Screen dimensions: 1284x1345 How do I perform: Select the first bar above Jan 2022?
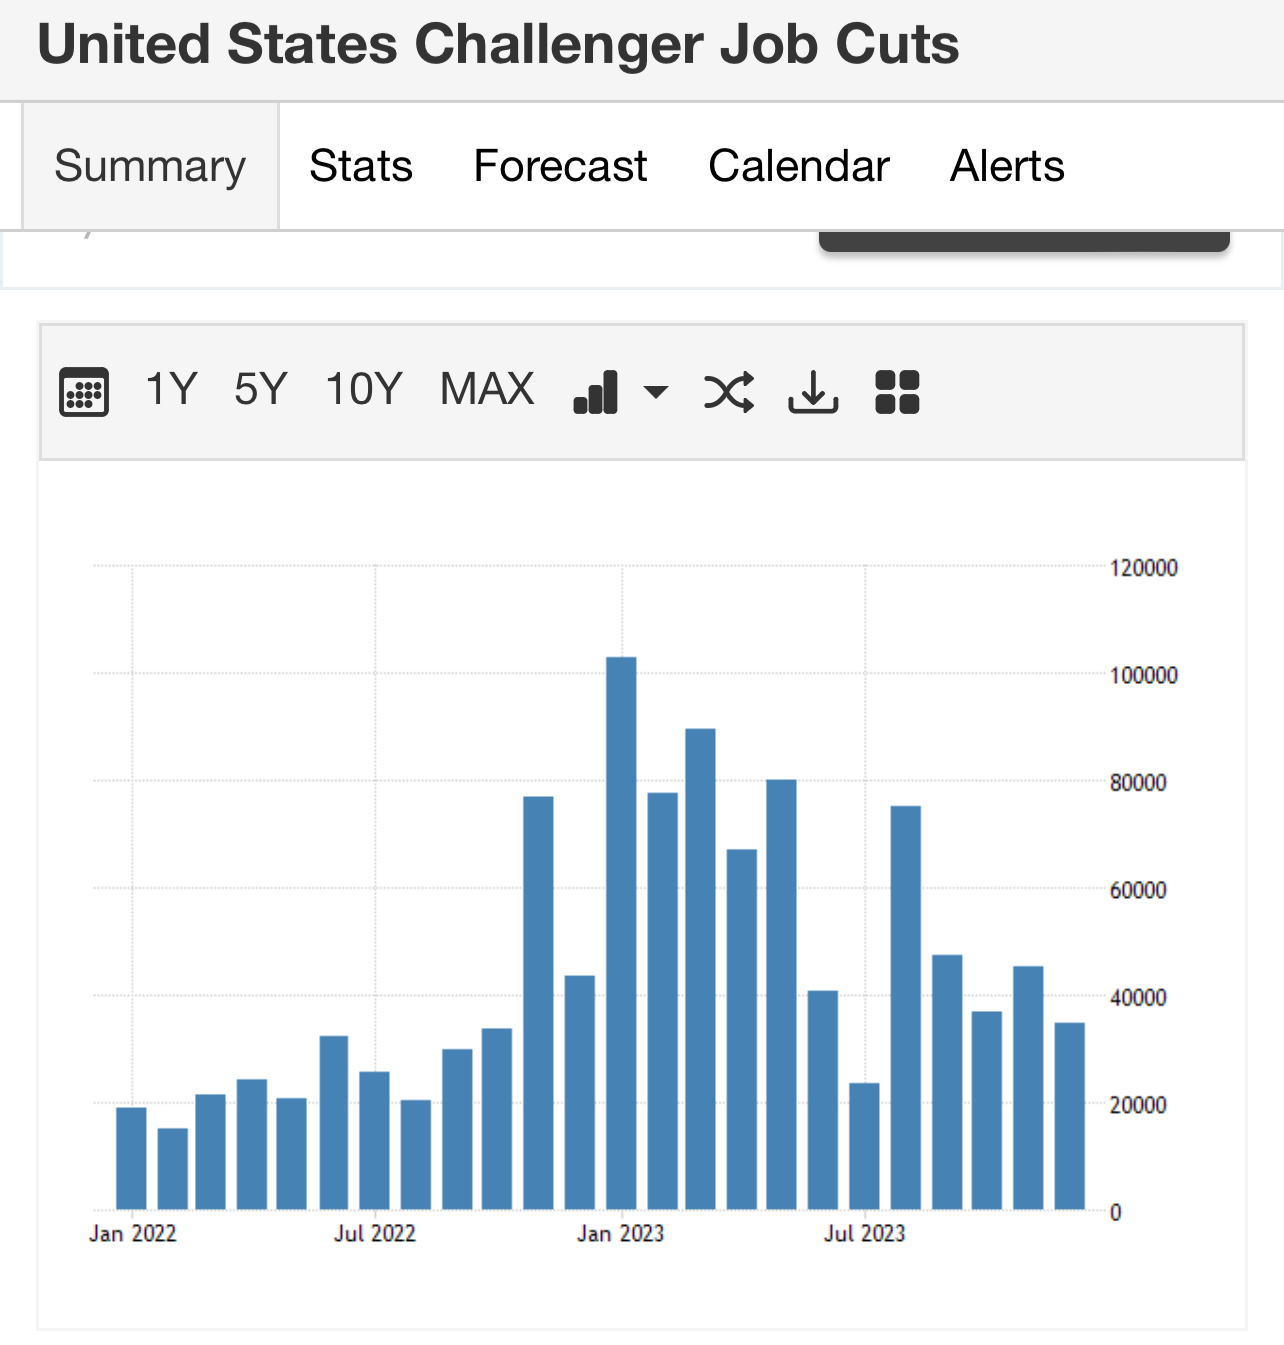coord(131,1159)
